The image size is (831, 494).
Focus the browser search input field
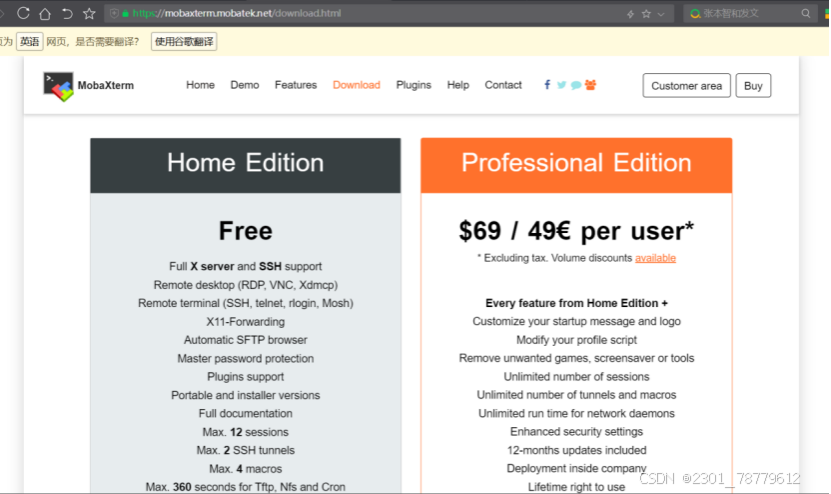point(750,14)
